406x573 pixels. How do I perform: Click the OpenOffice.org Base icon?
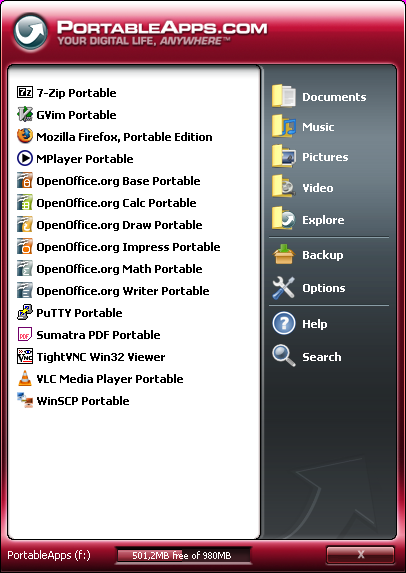tap(25, 181)
